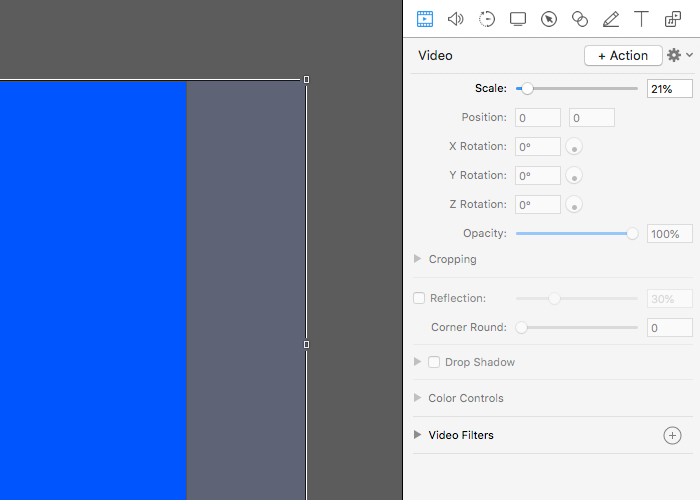The width and height of the screenshot is (700, 500).
Task: Expand the Cropping section
Action: [417, 259]
